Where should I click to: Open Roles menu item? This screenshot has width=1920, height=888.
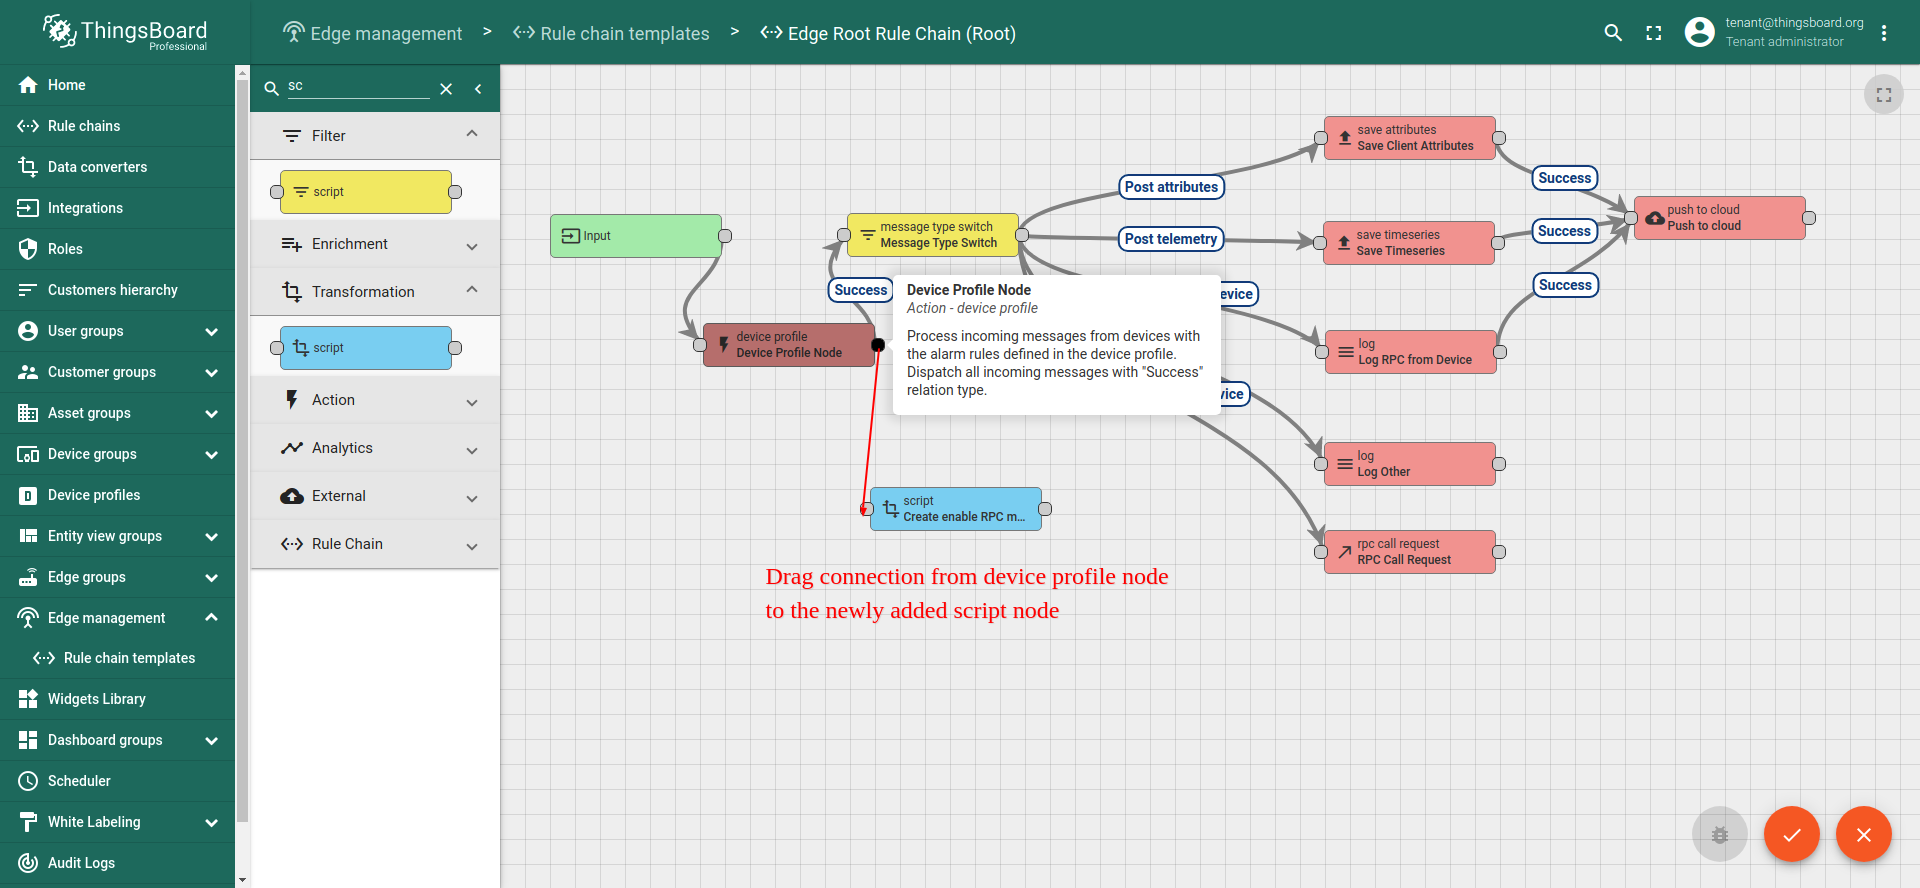coord(117,249)
